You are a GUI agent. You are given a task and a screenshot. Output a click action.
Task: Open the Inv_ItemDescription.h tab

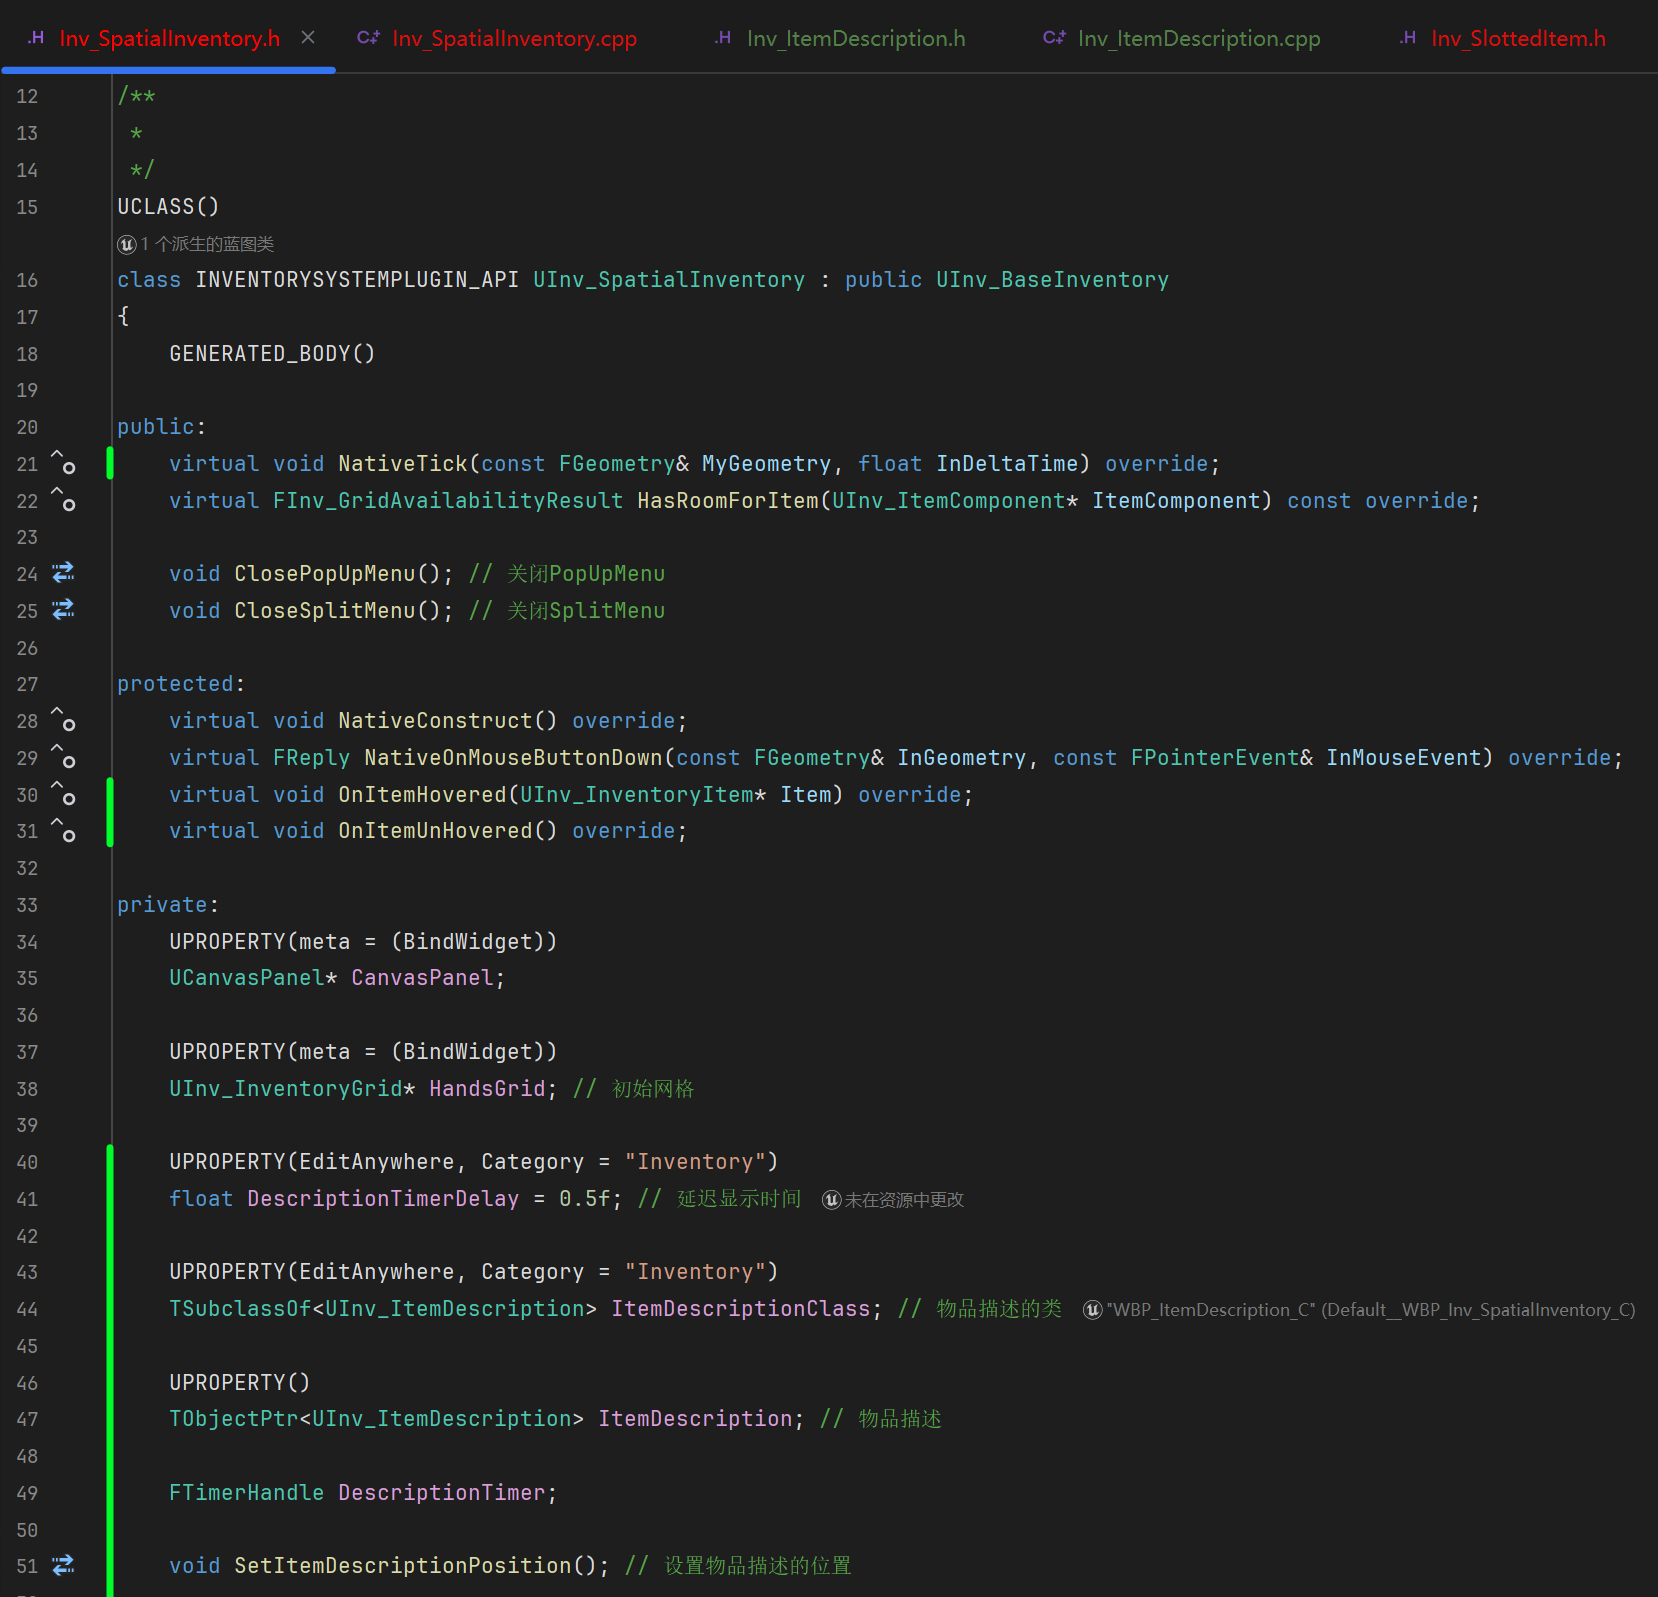click(840, 38)
